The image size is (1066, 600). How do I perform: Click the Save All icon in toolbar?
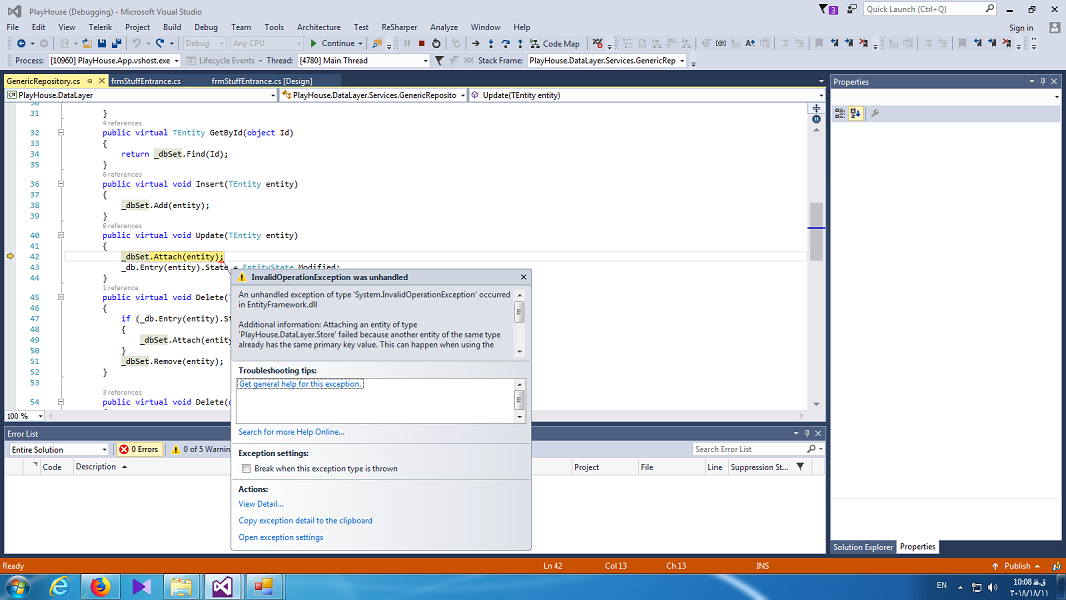pos(117,44)
